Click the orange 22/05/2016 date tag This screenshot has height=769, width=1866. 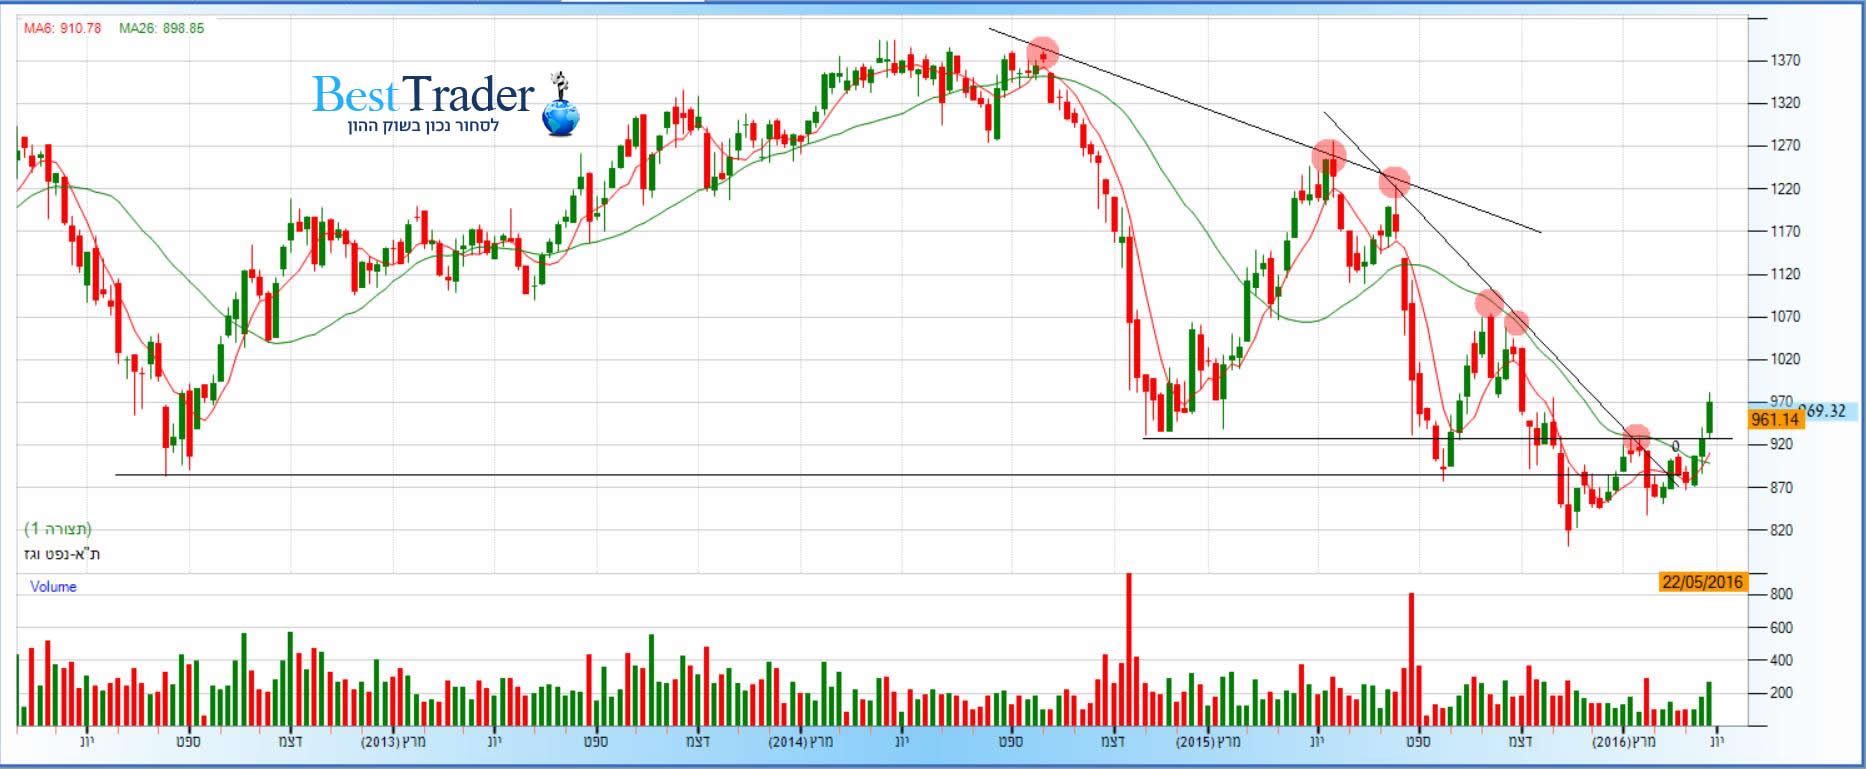(x=1702, y=582)
